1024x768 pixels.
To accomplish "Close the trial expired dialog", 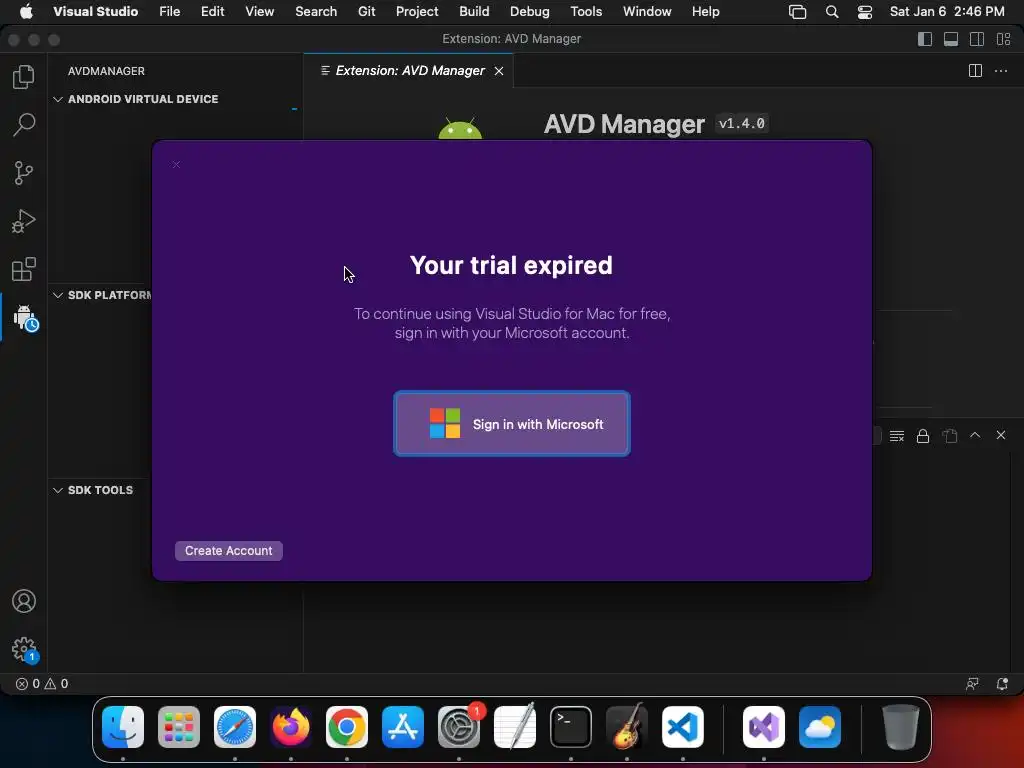I will [176, 165].
